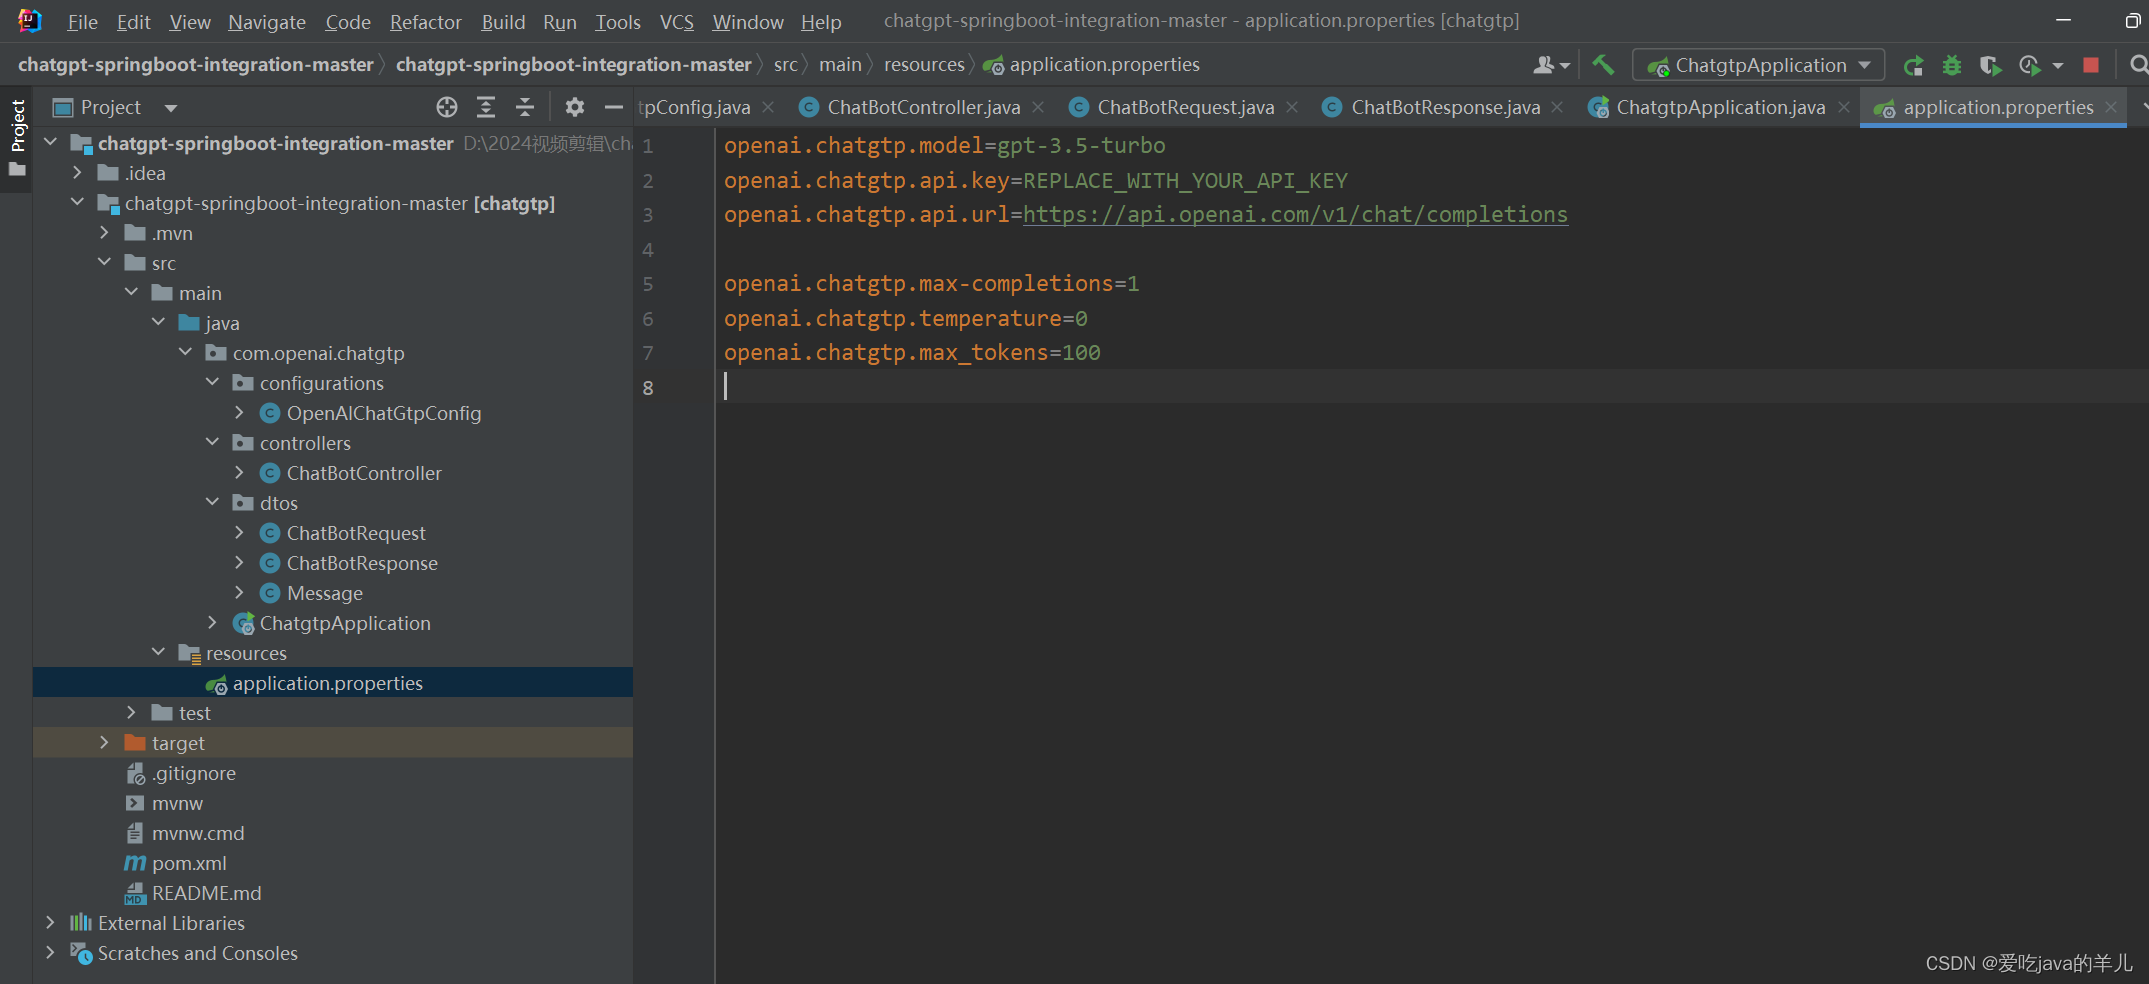Screen dimensions: 2149x984
Task: Expand the target folder
Action: 104,742
